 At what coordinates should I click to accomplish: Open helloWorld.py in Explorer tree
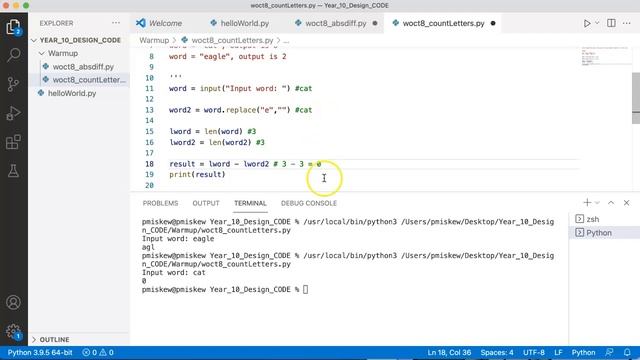click(79, 93)
